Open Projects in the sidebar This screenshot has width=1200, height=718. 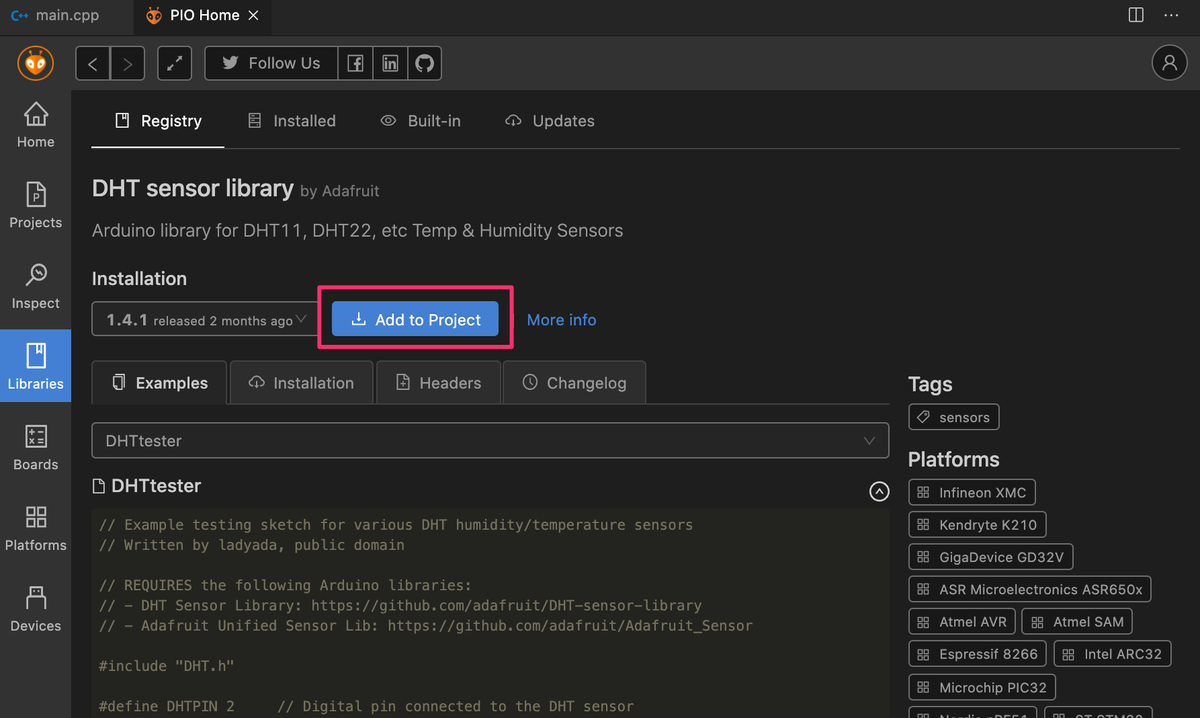pos(35,206)
